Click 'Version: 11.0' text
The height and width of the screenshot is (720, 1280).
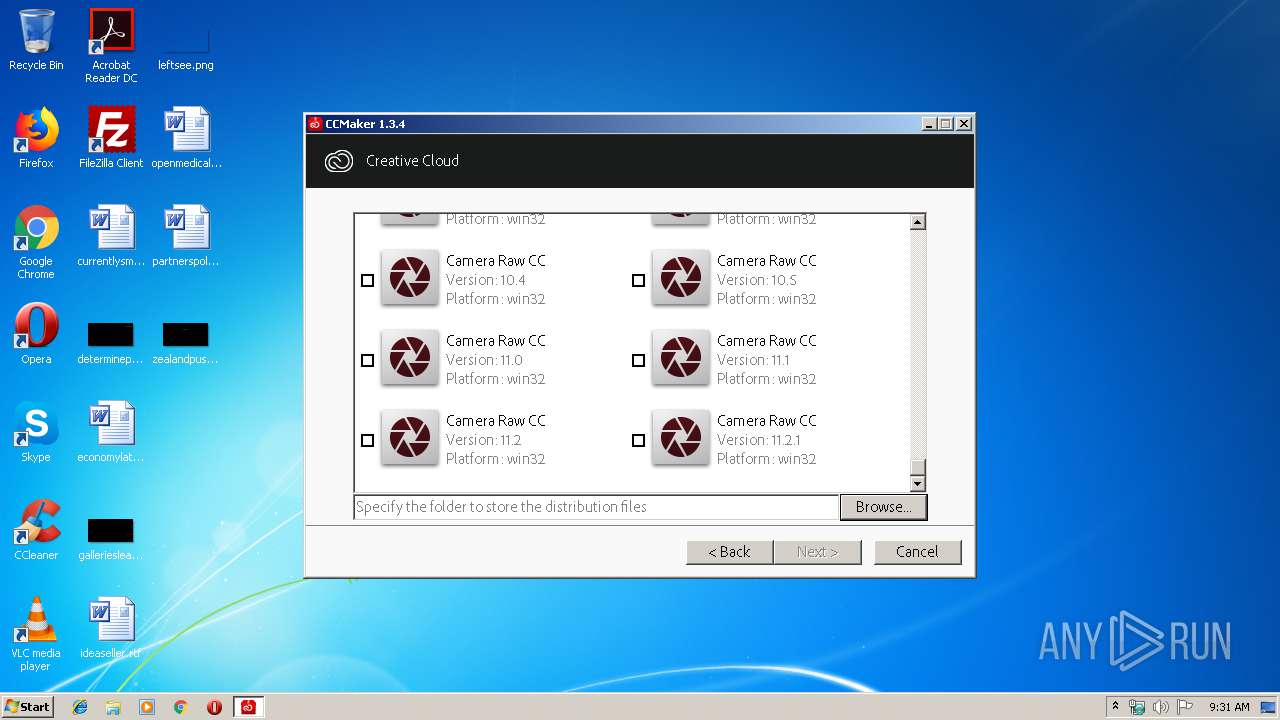click(484, 360)
